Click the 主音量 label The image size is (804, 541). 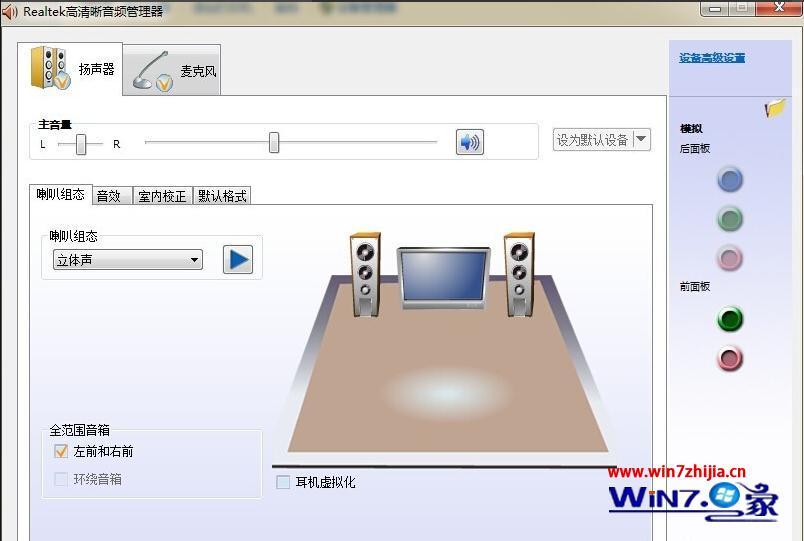click(x=54, y=125)
